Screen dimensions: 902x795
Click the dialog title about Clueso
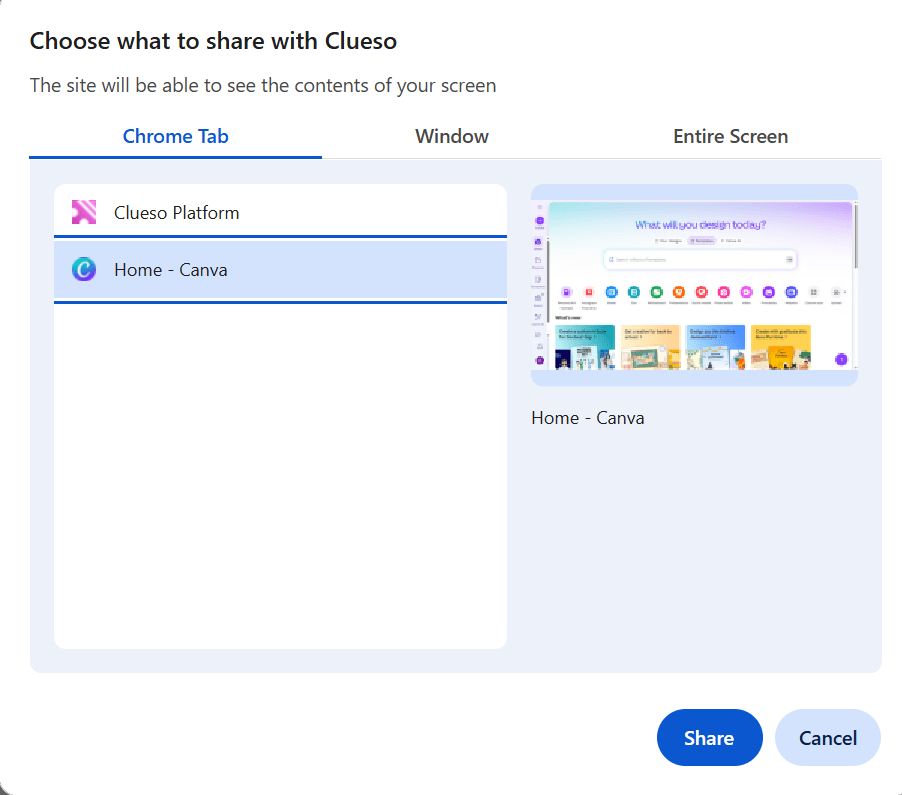(x=213, y=41)
